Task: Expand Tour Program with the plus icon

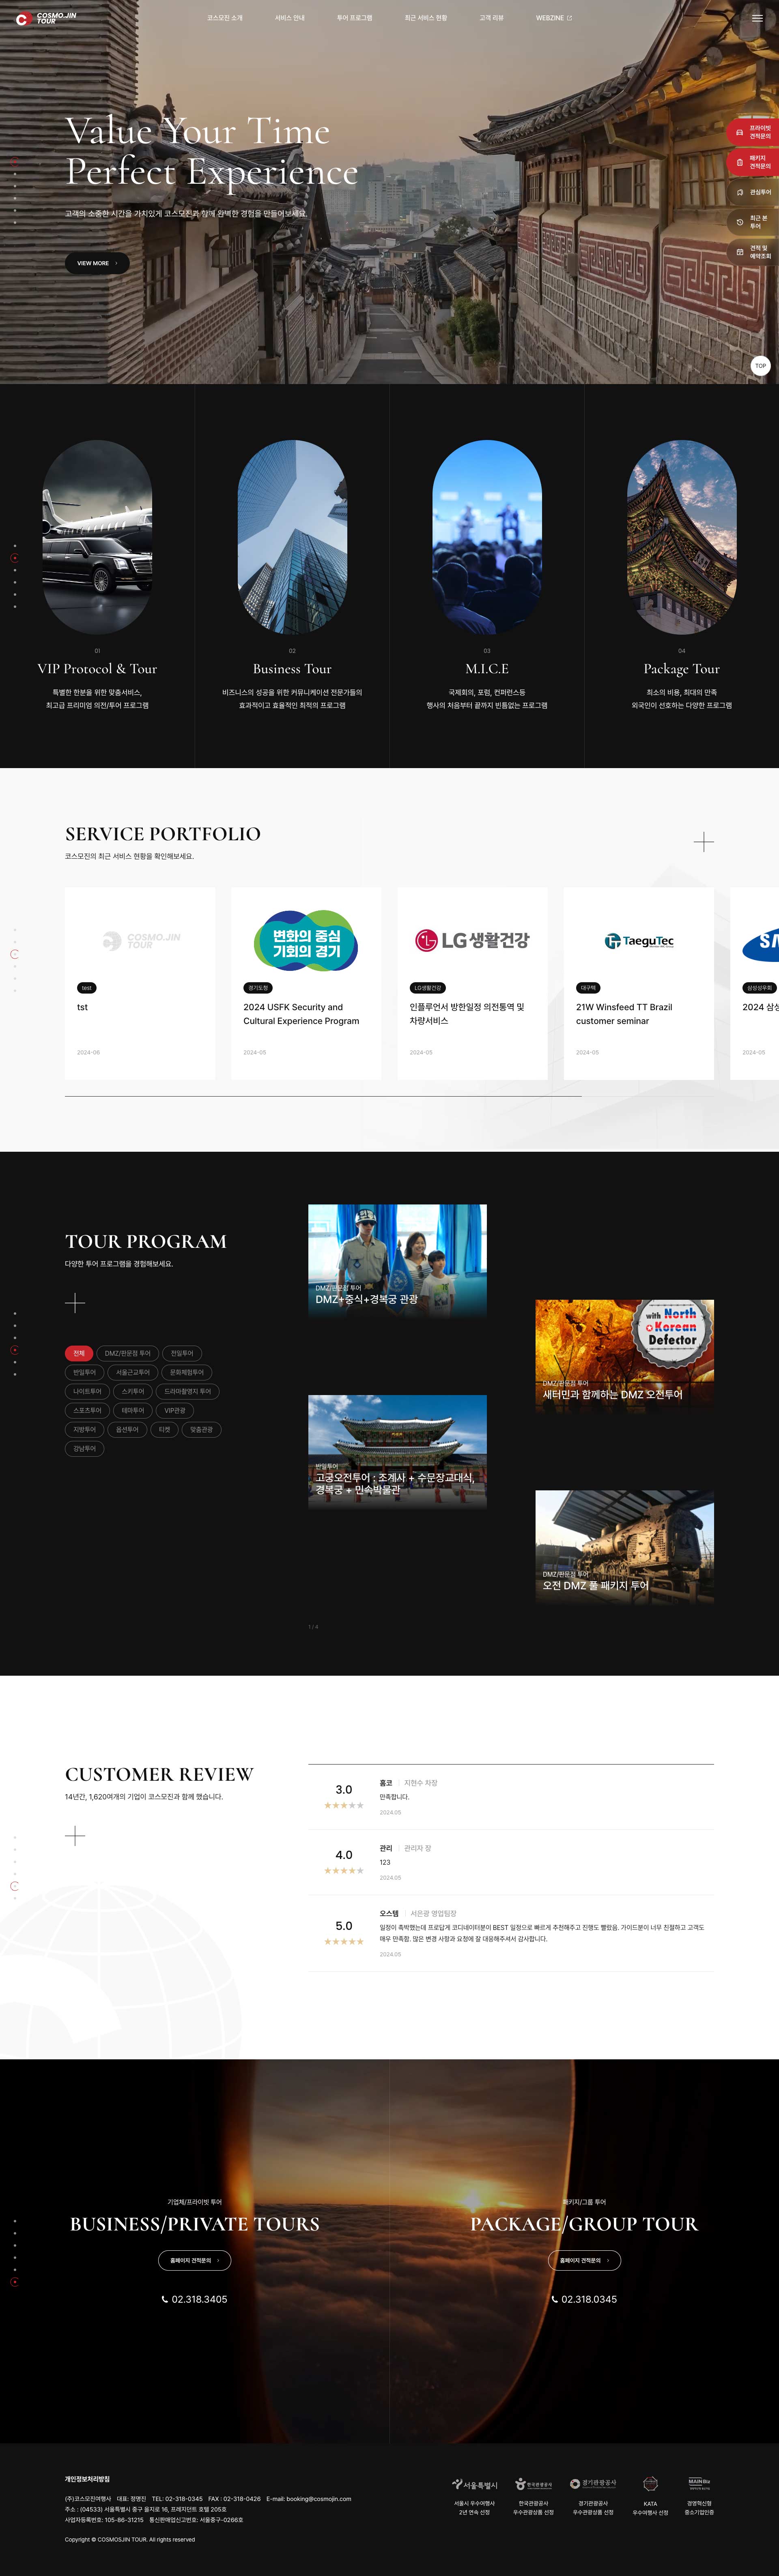Action: [75, 1303]
